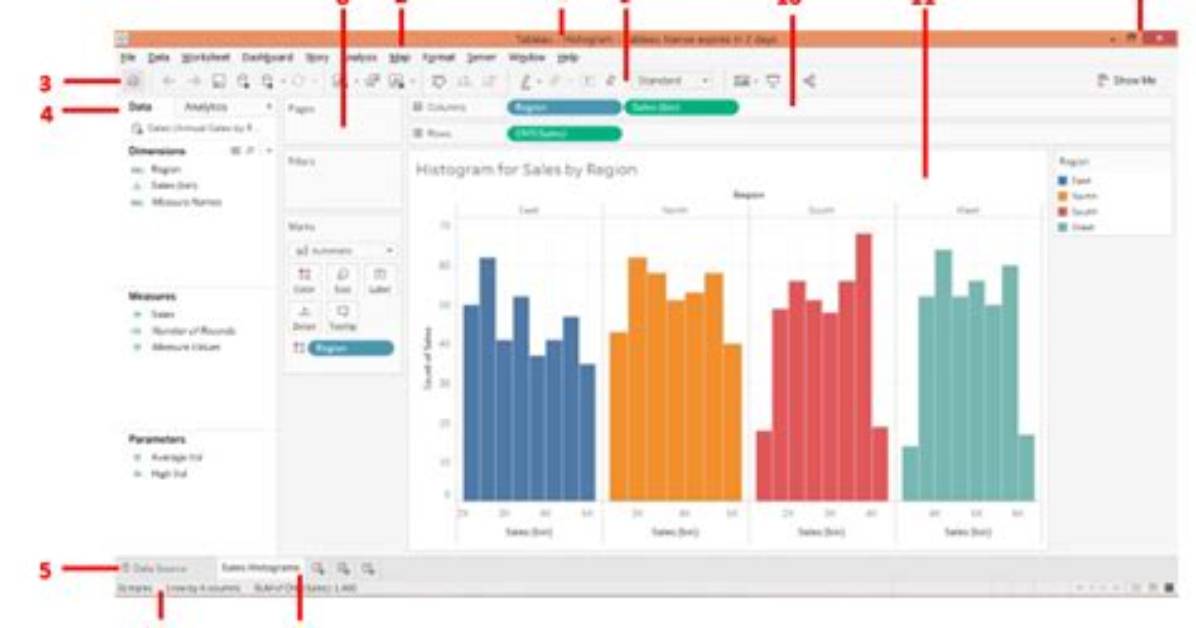Open the Map menu
The height and width of the screenshot is (628, 1196).
400,57
